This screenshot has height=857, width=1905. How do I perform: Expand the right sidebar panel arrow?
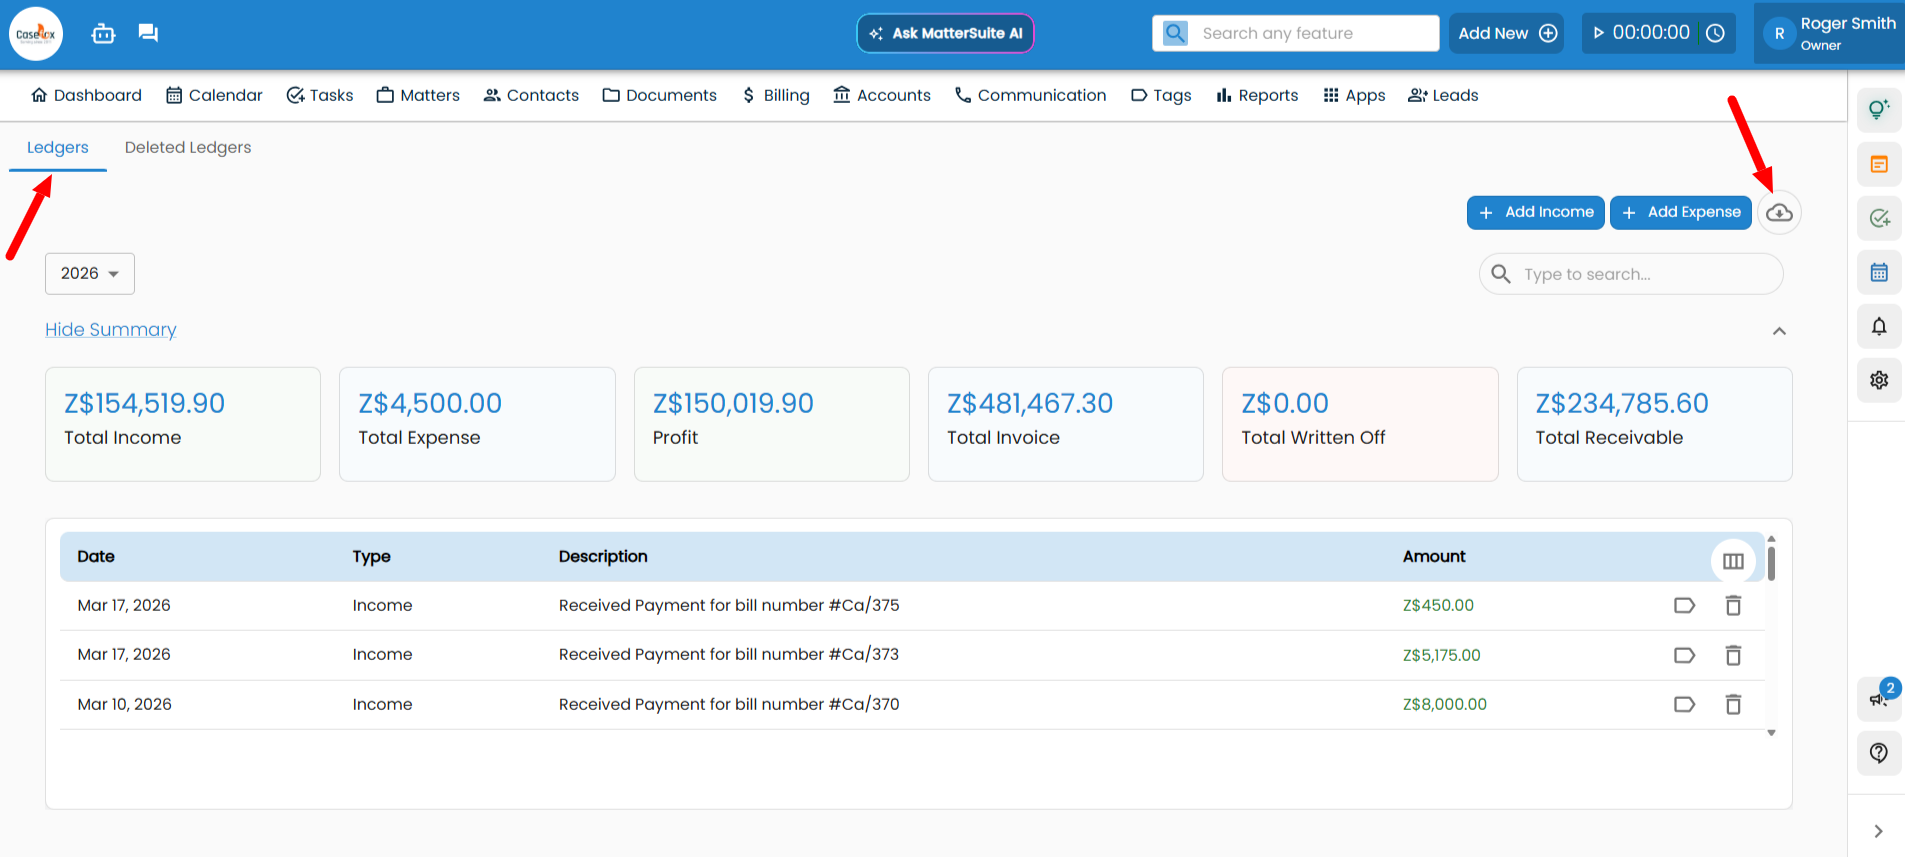(1878, 831)
